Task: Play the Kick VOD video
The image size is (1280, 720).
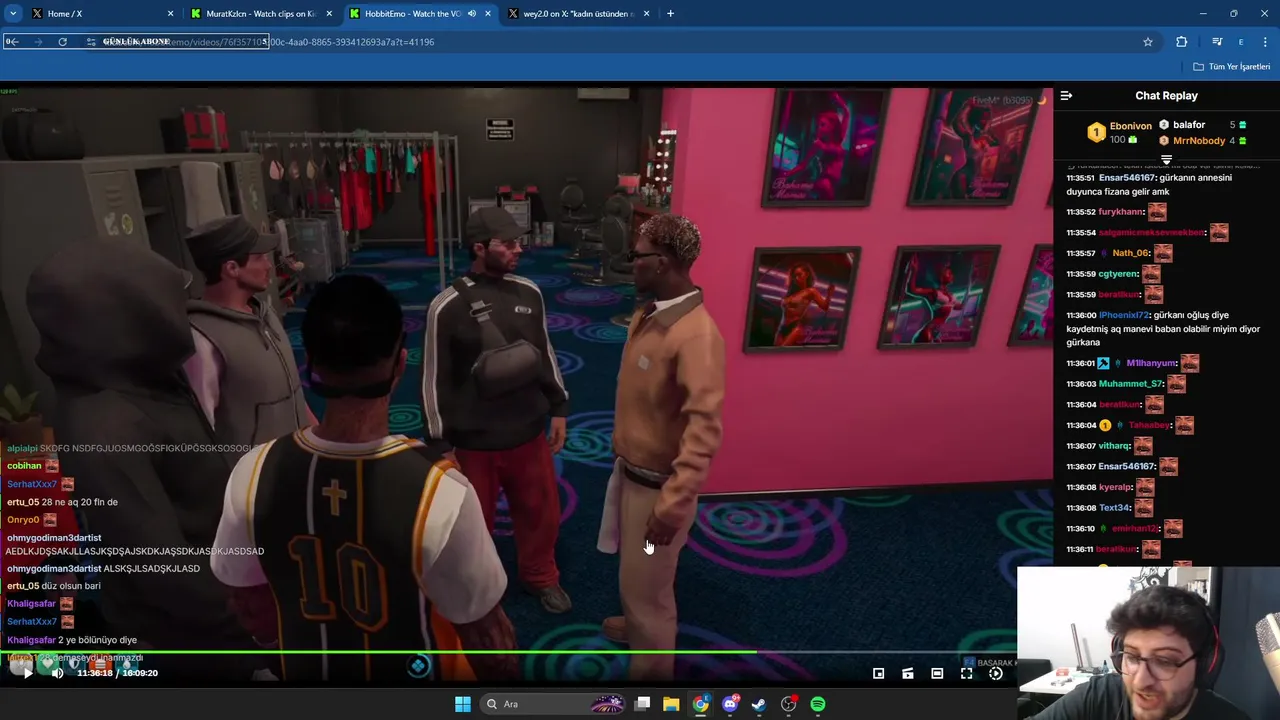Action: (x=27, y=673)
